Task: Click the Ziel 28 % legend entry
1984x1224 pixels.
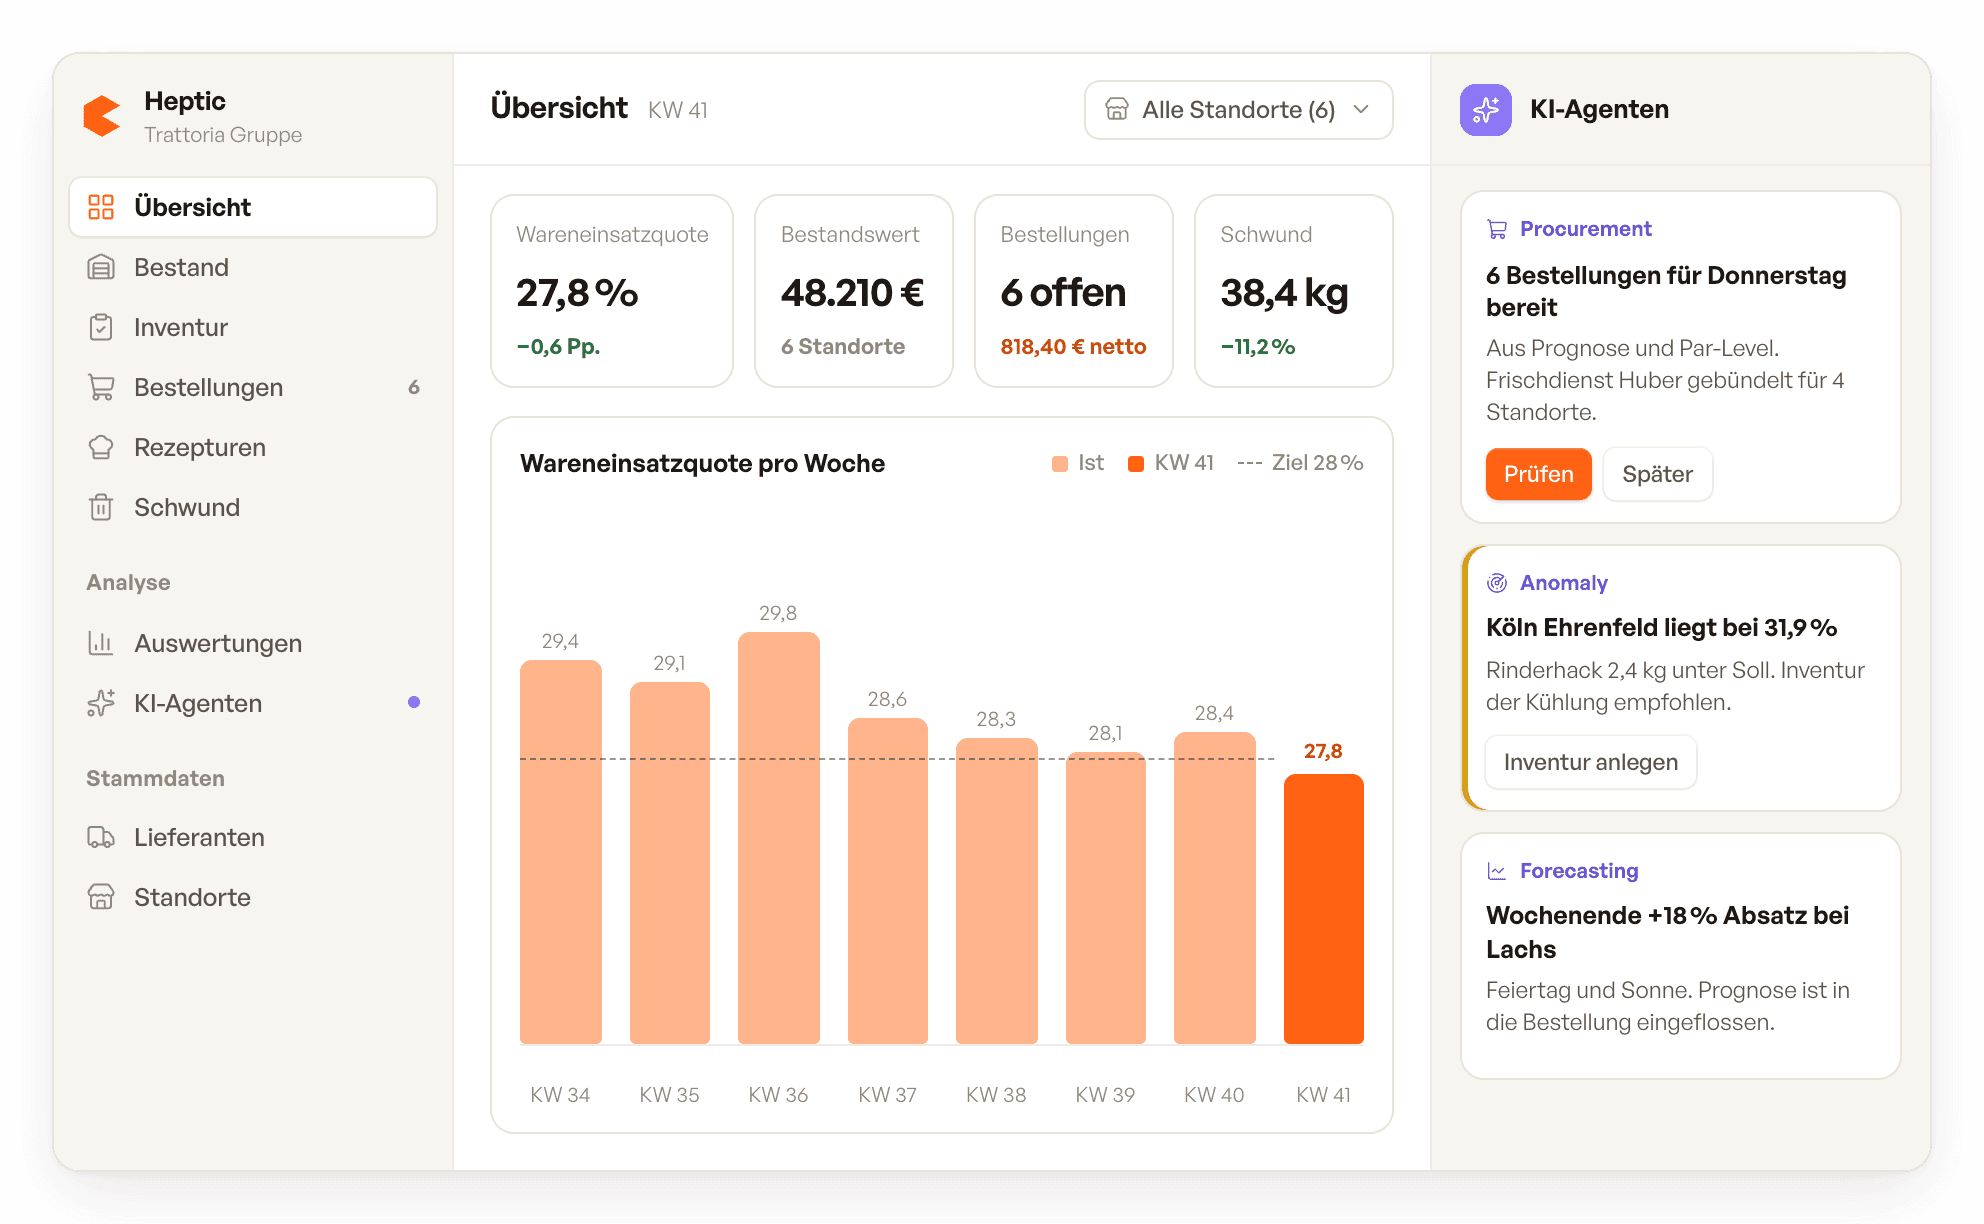Action: 1300,463
